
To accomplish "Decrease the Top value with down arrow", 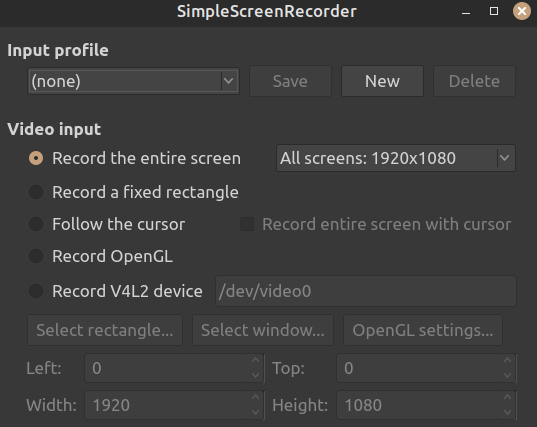I will pos(508,375).
